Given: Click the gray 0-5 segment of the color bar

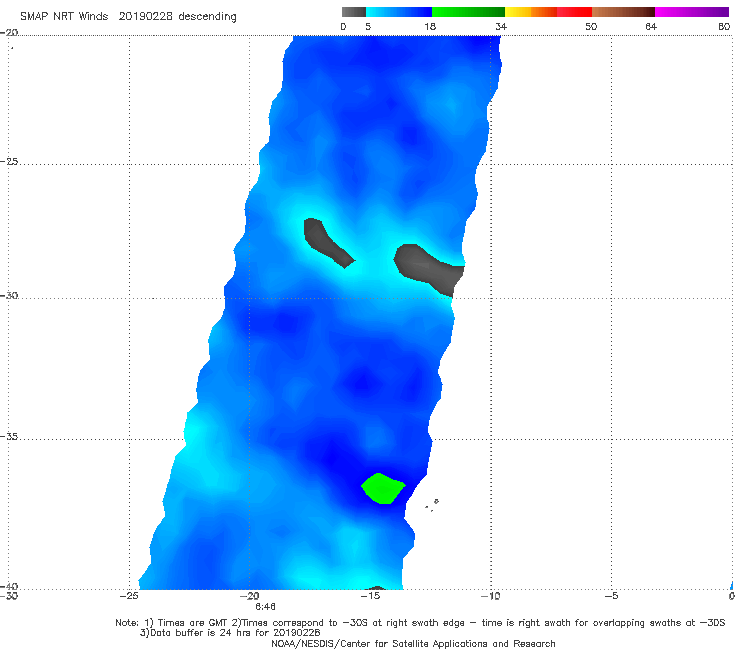Looking at the screenshot, I should coord(354,12).
